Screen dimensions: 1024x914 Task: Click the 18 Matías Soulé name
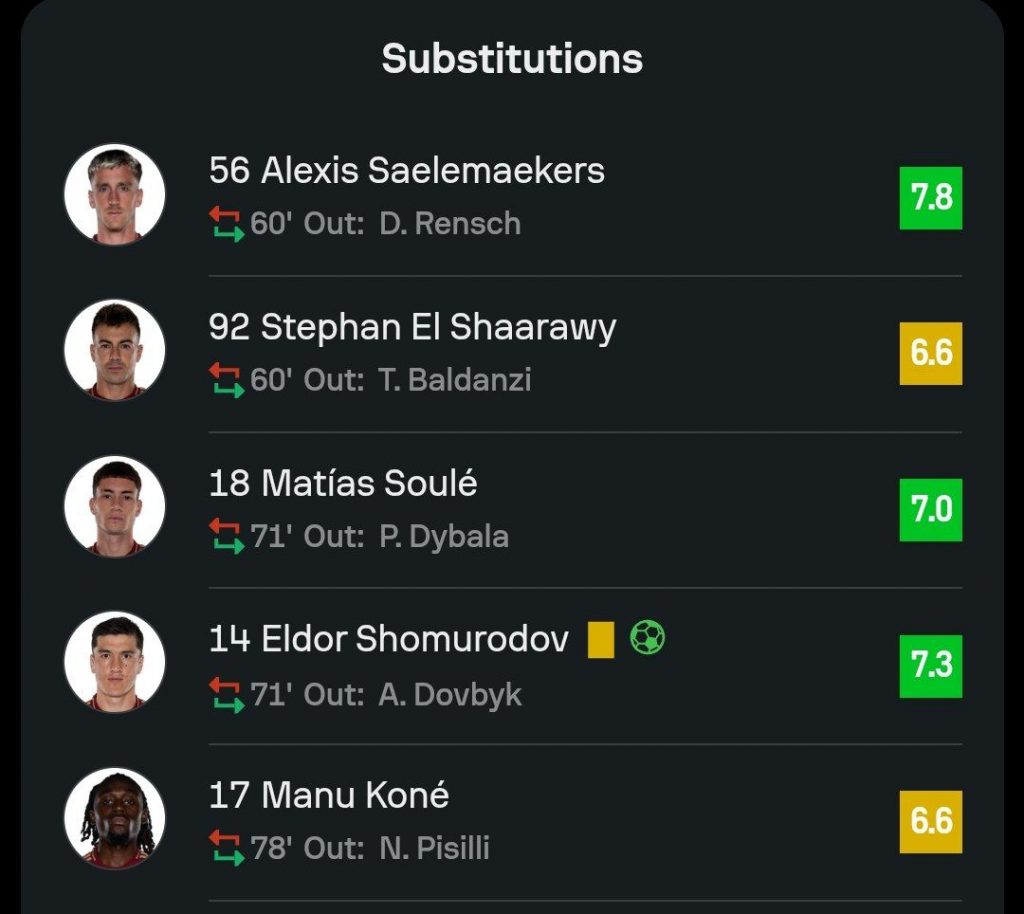click(343, 483)
